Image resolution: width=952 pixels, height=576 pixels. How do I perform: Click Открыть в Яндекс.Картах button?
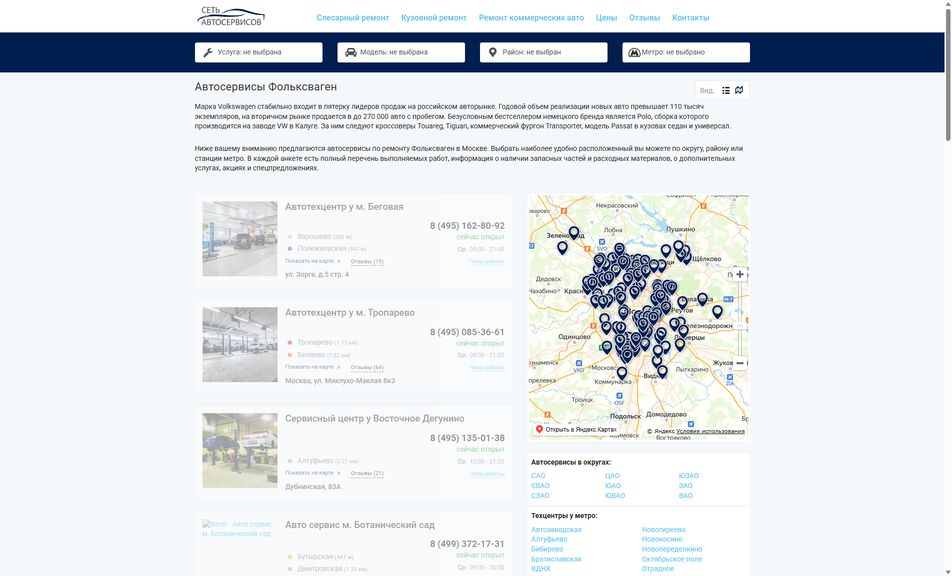(x=576, y=429)
